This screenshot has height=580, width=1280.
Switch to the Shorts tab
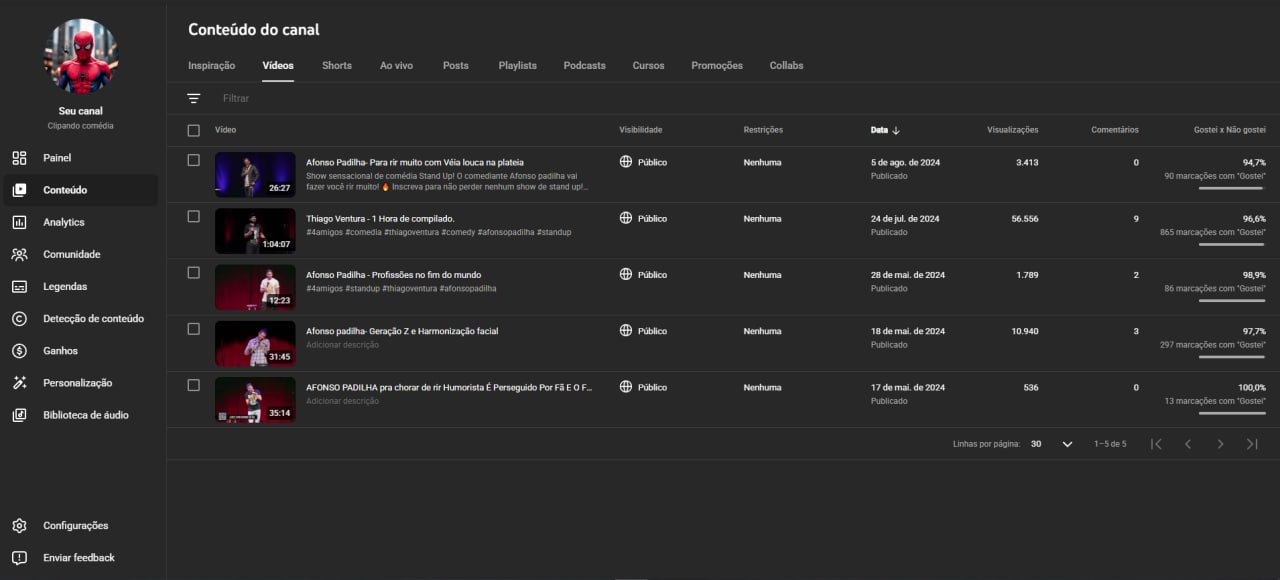(x=337, y=66)
